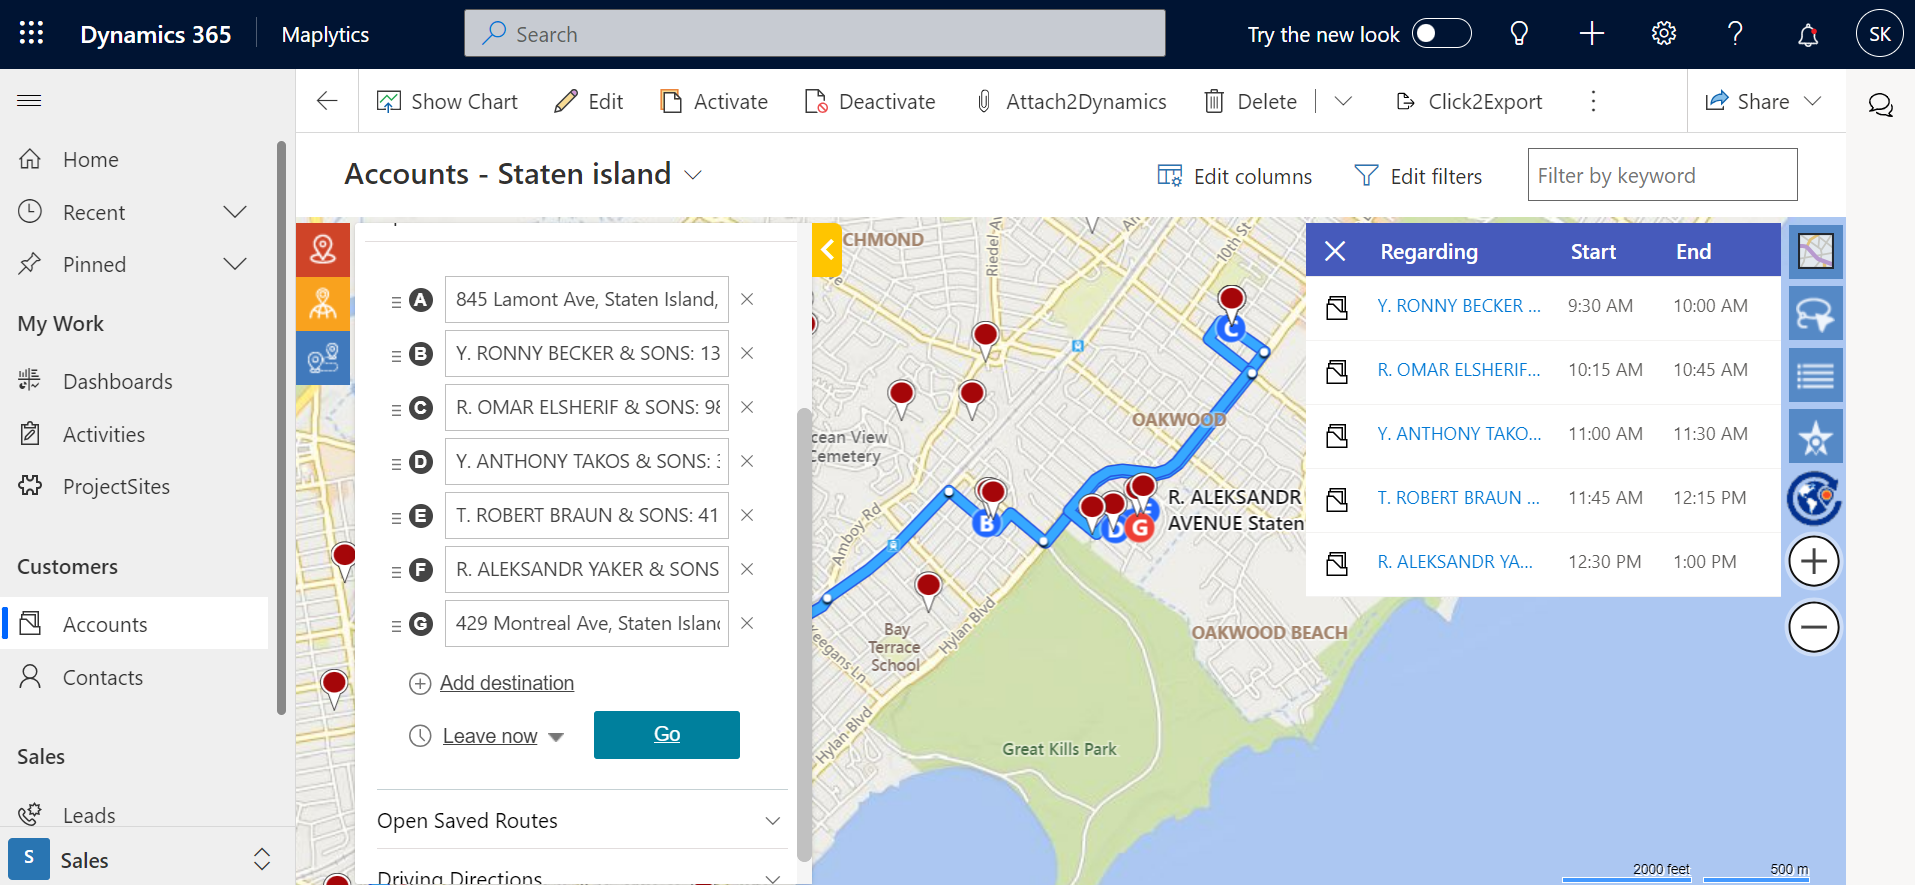
Task: Click the Activate command
Action: (714, 101)
